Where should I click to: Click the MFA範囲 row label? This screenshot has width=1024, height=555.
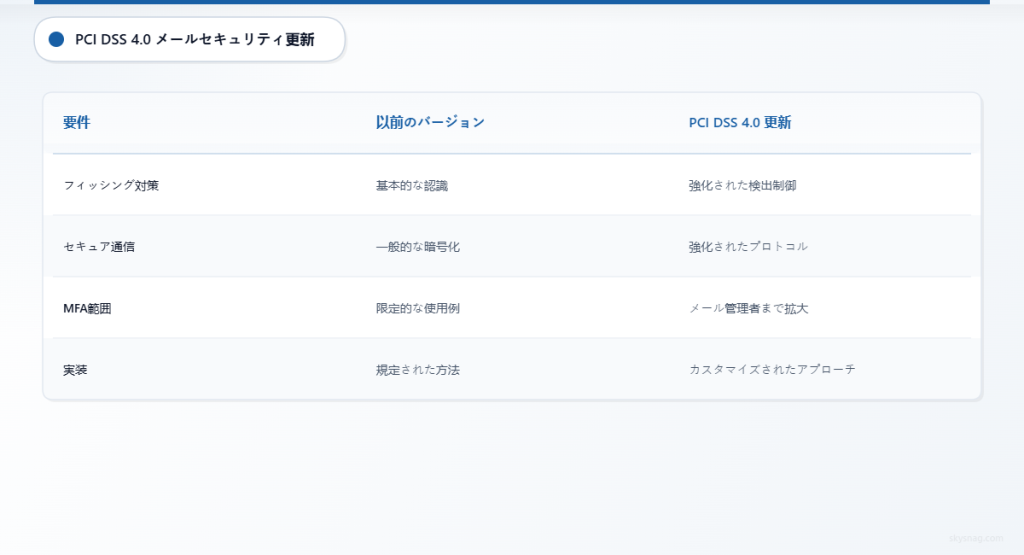(x=87, y=308)
